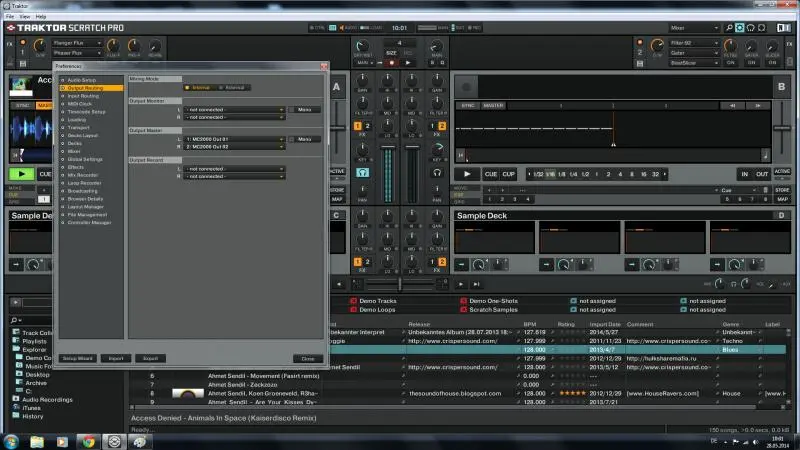Open Google Chrome from the taskbar
The width and height of the screenshot is (800, 450).
pyautogui.click(x=88, y=440)
